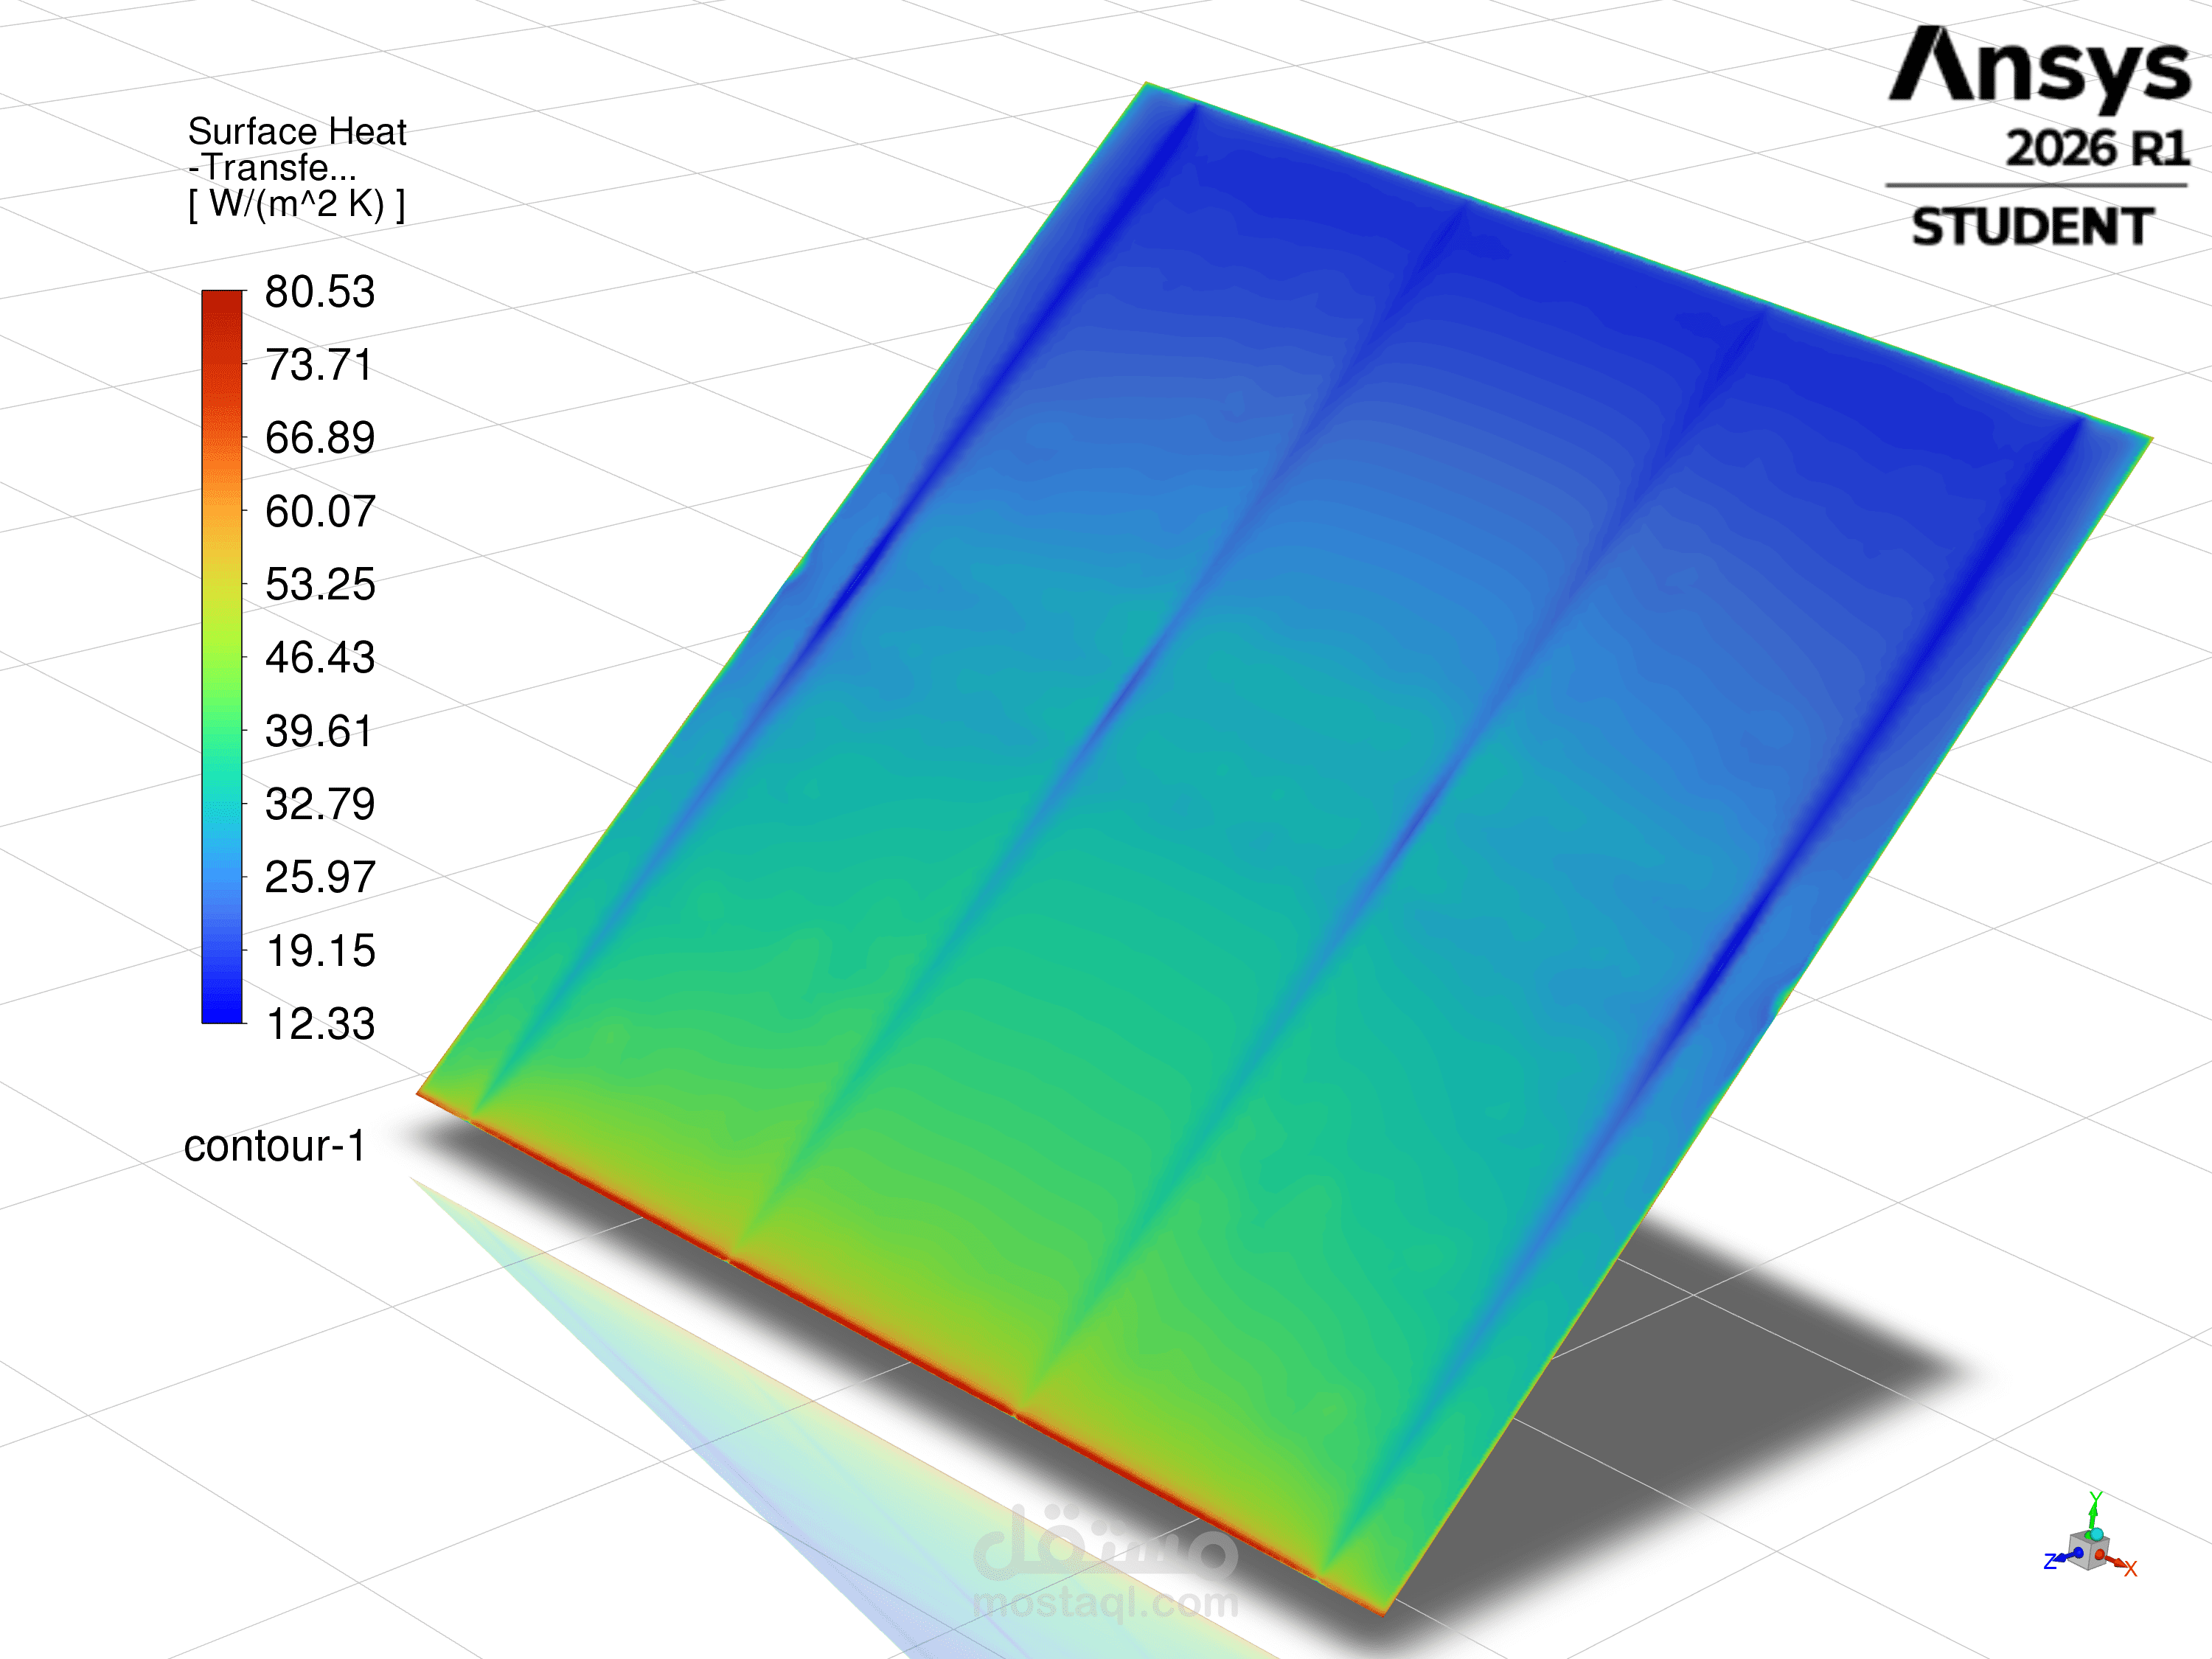
Task: Click the legend value 25.97
Action: tap(320, 877)
